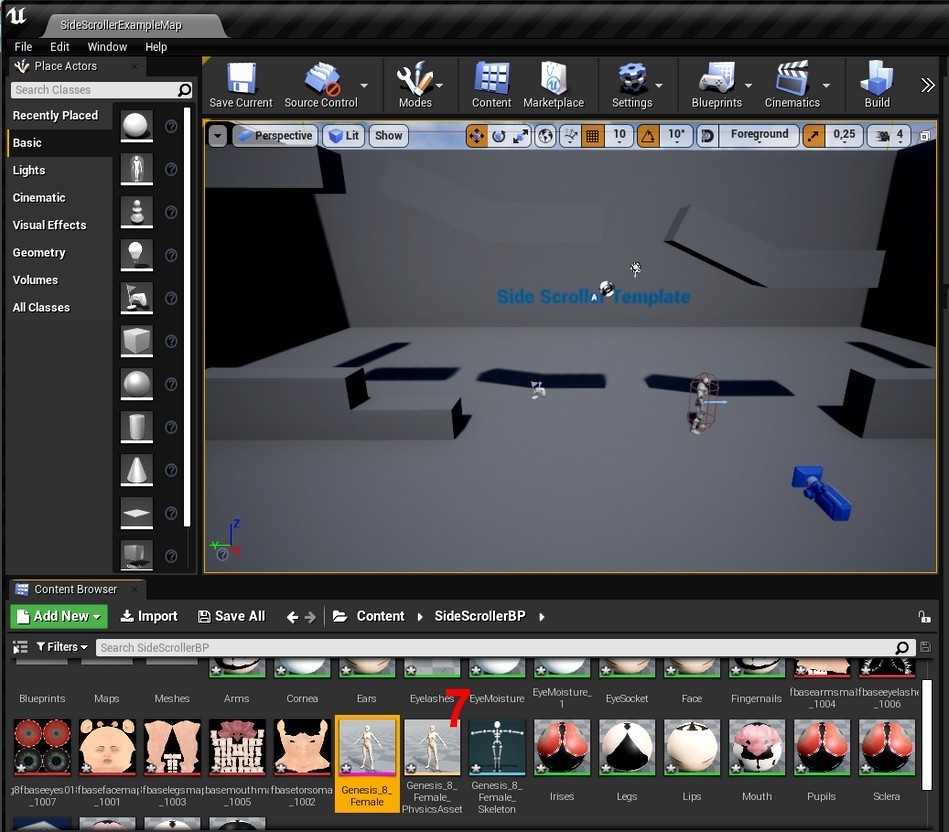Toggle the sources panel icon
The height and width of the screenshot is (832, 949).
pyautogui.click(x=20, y=647)
